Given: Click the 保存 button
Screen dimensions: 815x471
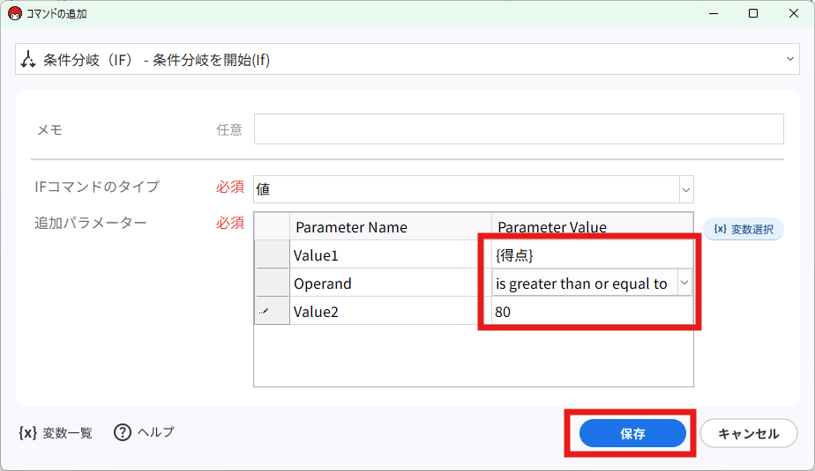Looking at the screenshot, I should click(x=633, y=434).
